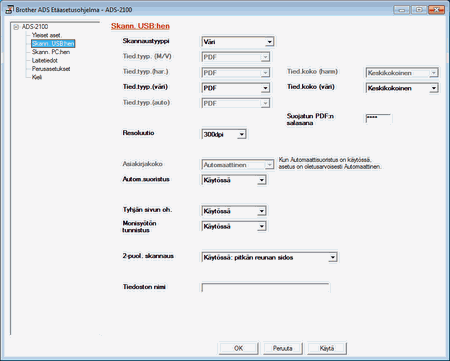
Task: Click the Skann. USB:hen page heading
Action: [x=140, y=26]
